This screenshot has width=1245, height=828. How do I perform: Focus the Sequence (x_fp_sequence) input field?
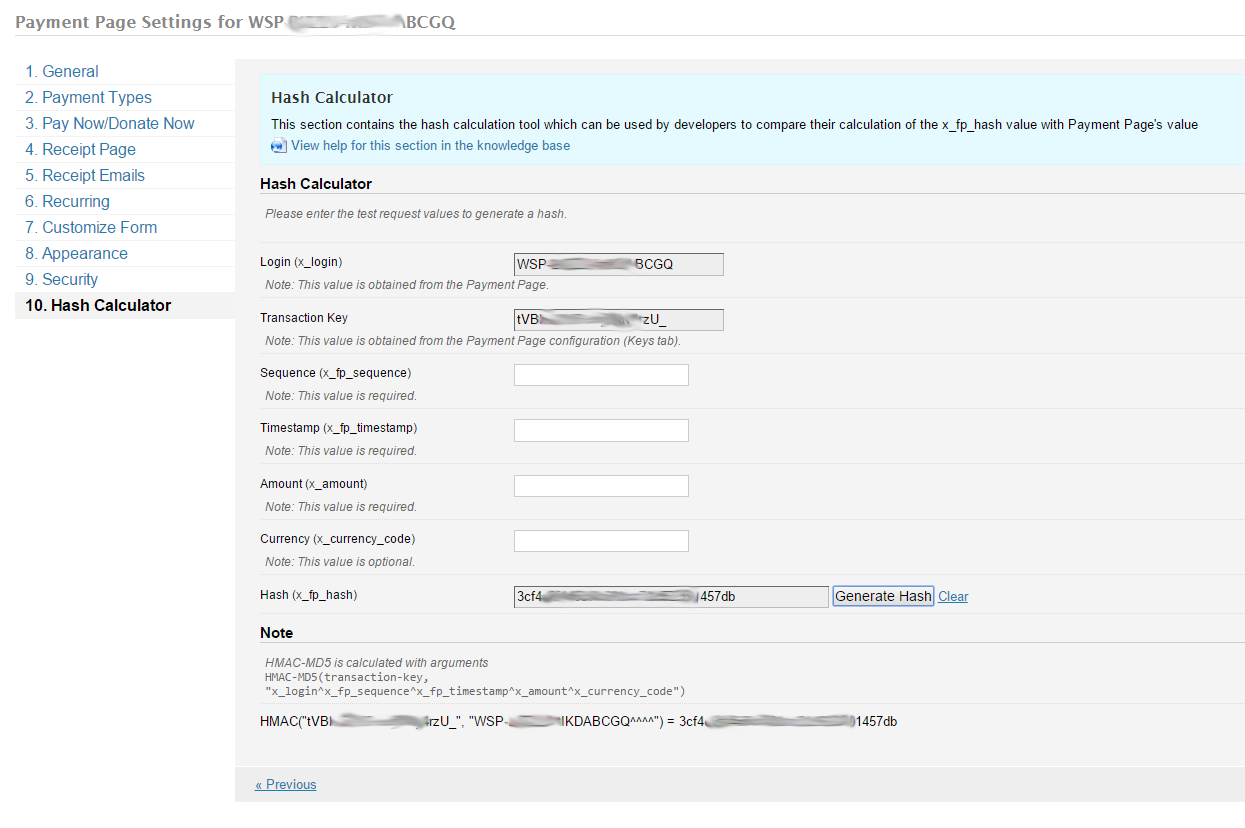pos(601,375)
